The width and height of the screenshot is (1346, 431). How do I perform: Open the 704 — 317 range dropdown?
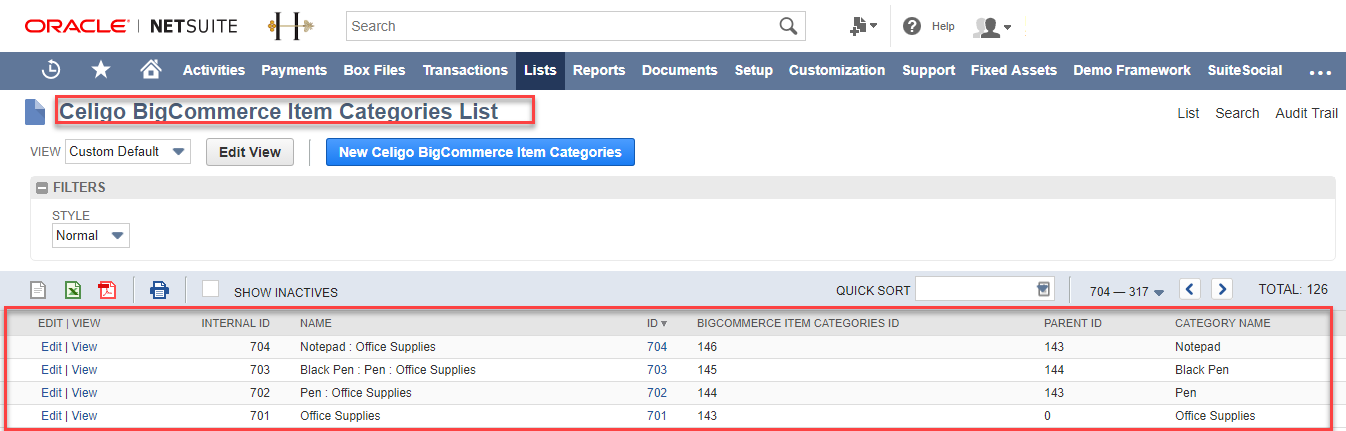(x=1127, y=292)
